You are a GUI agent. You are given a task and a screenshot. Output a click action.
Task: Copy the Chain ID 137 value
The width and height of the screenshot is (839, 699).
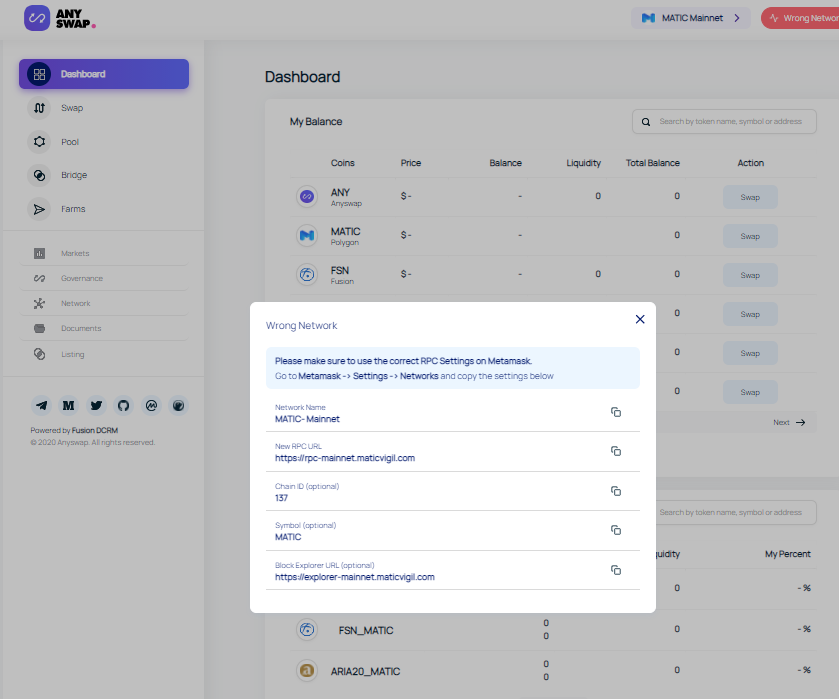[616, 491]
